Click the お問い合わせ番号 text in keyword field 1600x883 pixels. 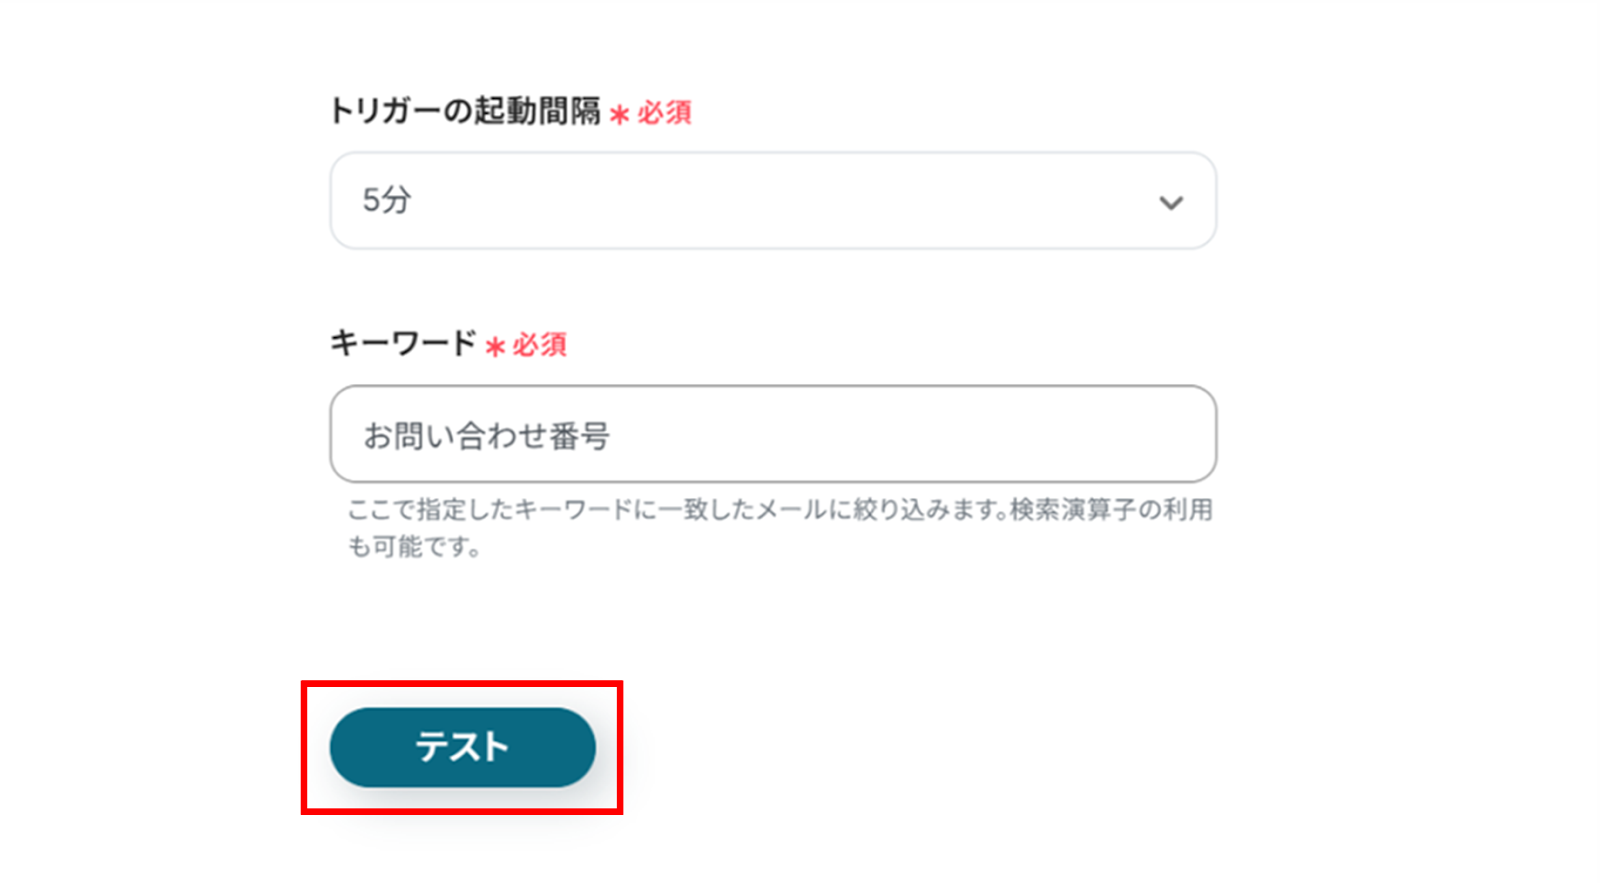pyautogui.click(x=486, y=436)
